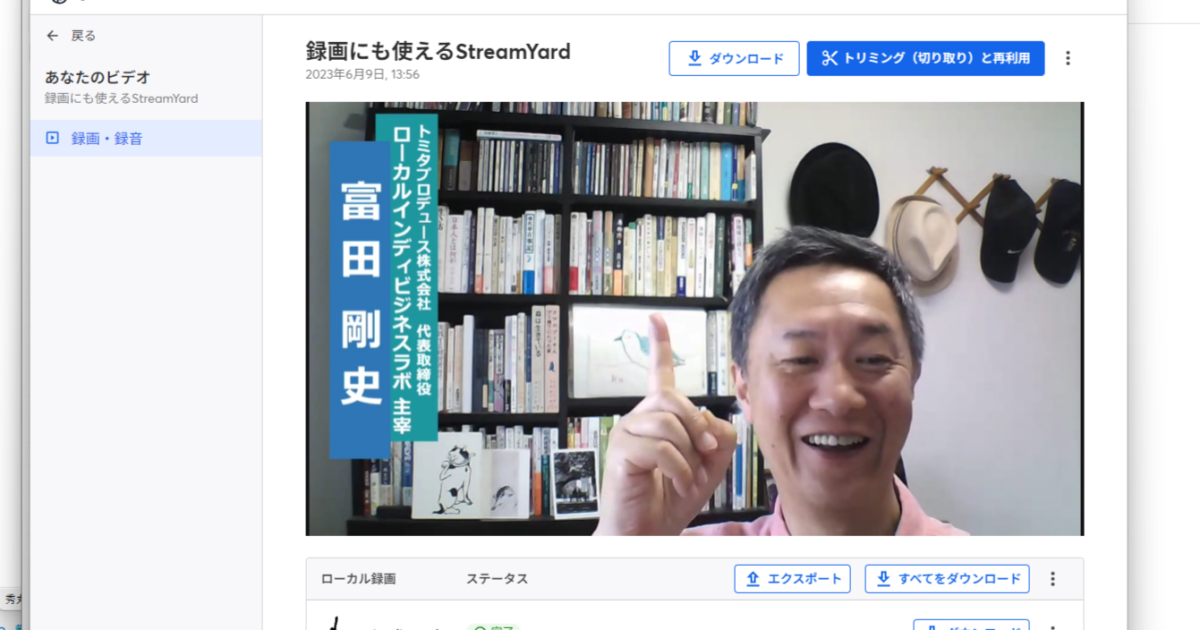Select 録画・録音 in the sidebar
Screen dimensions: 1200x630
point(106,138)
